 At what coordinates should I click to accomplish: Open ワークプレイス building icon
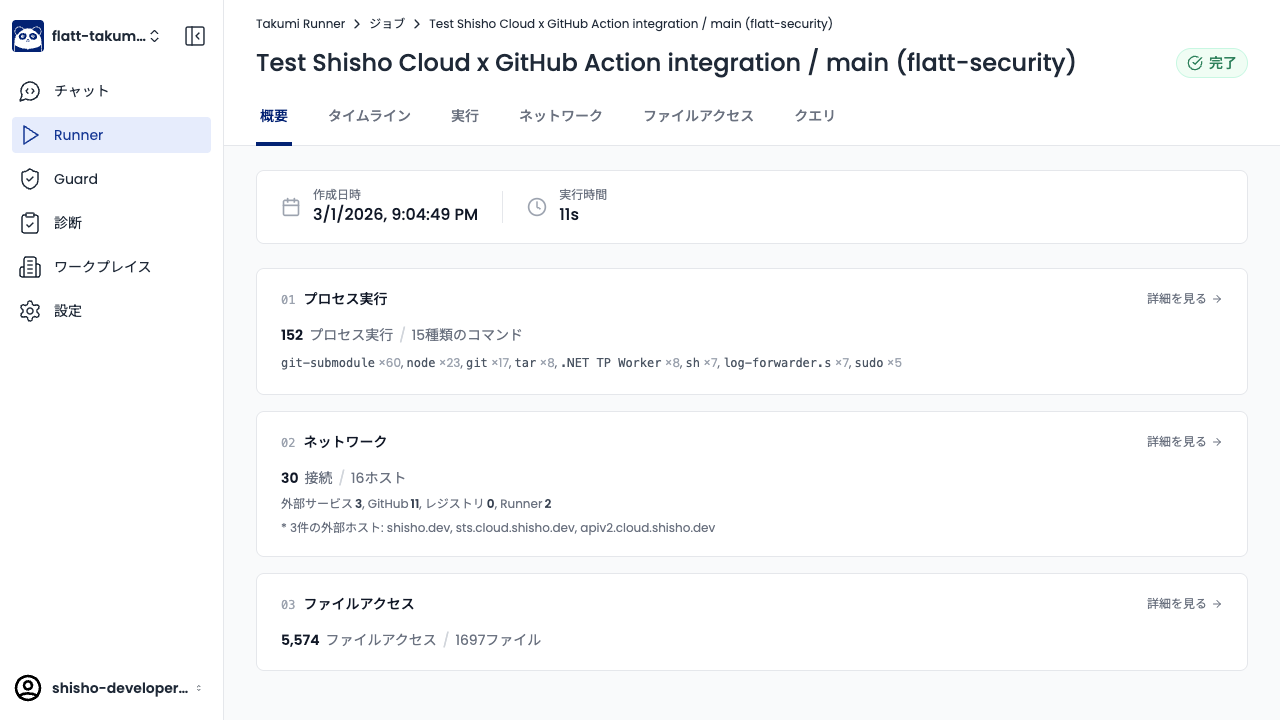[x=30, y=267]
